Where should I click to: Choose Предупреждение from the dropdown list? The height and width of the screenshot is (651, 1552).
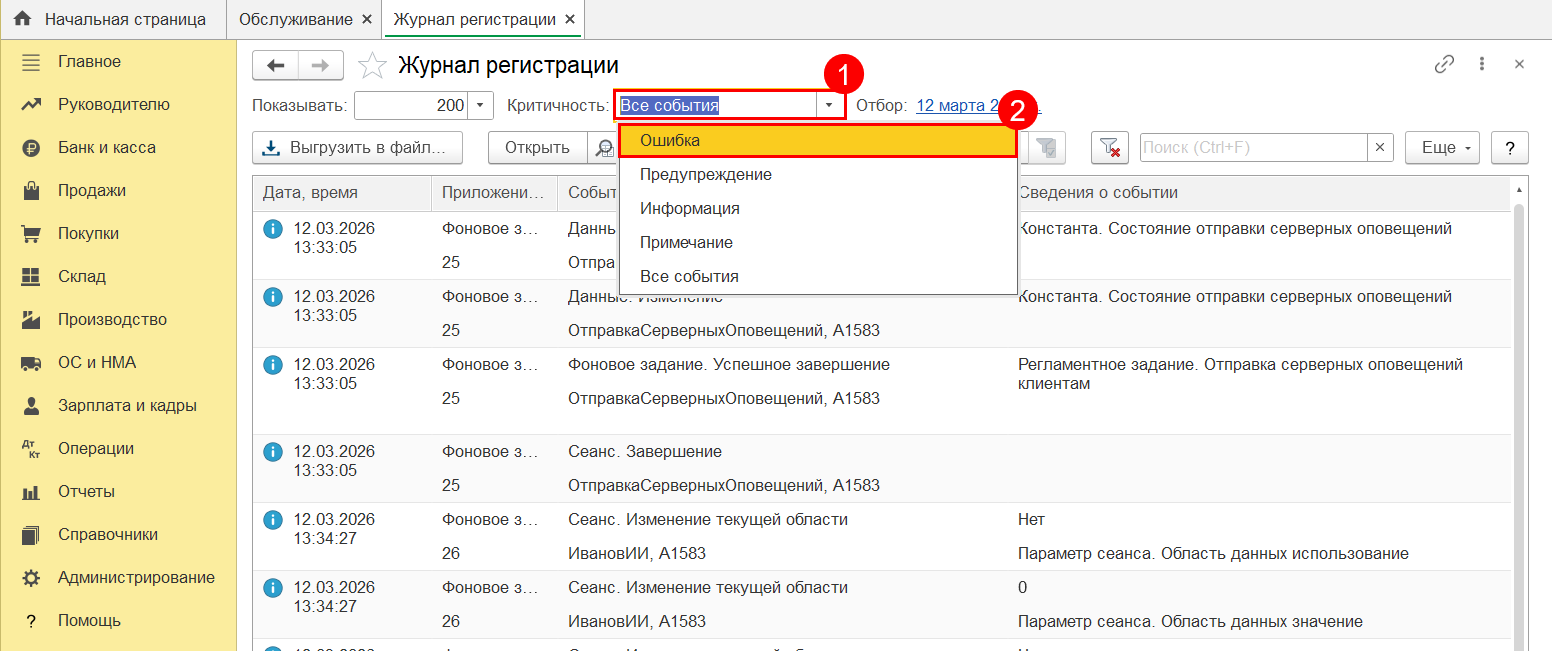coord(706,175)
